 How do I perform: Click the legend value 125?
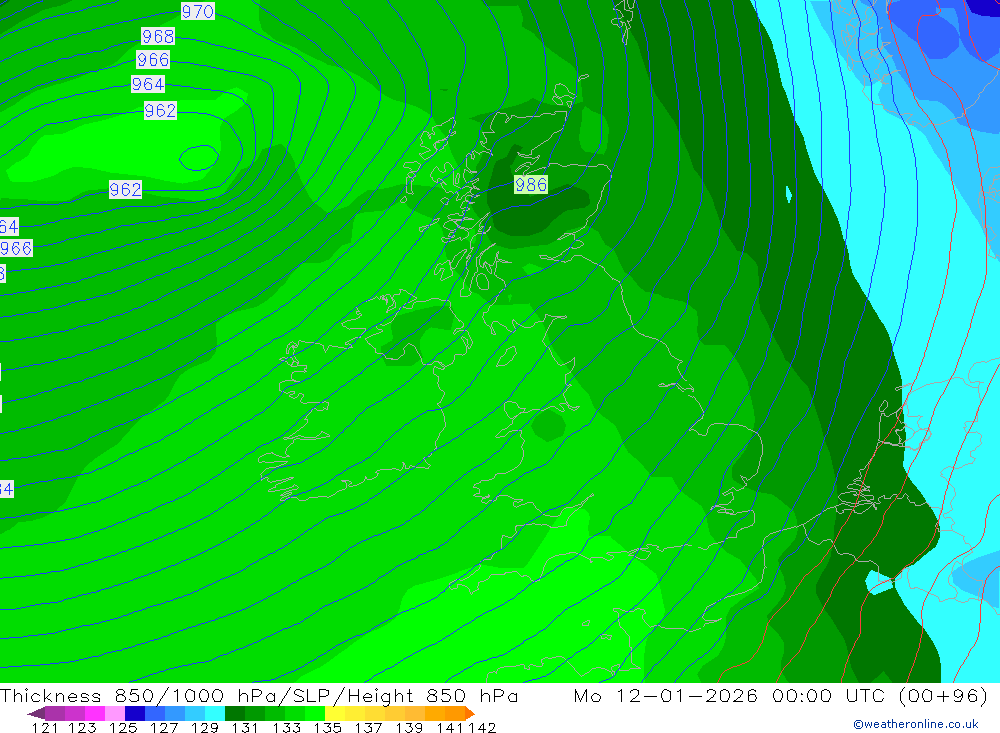123,728
